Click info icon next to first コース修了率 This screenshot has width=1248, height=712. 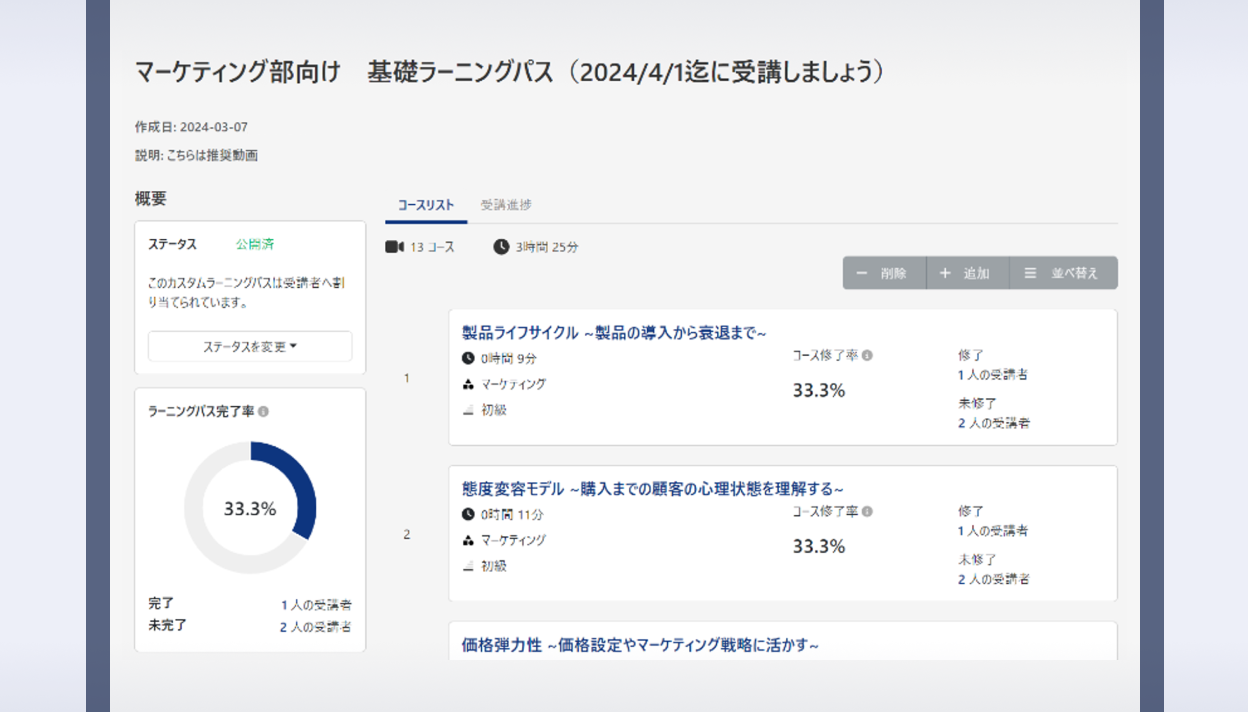click(867, 355)
